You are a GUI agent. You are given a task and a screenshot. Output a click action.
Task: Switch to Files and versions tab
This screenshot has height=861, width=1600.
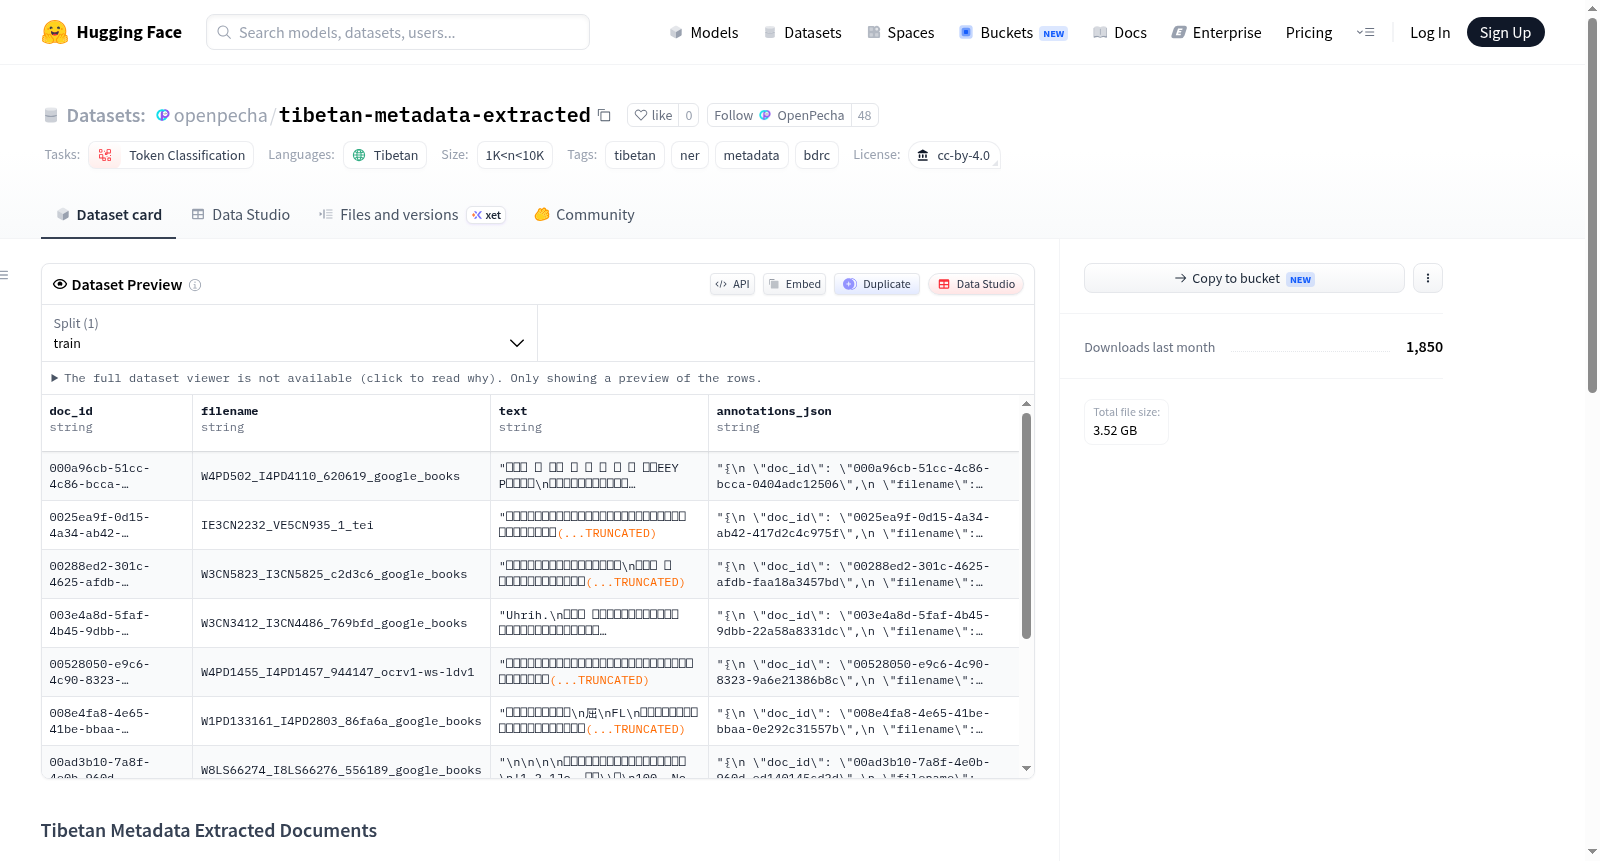pyautogui.click(x=411, y=215)
